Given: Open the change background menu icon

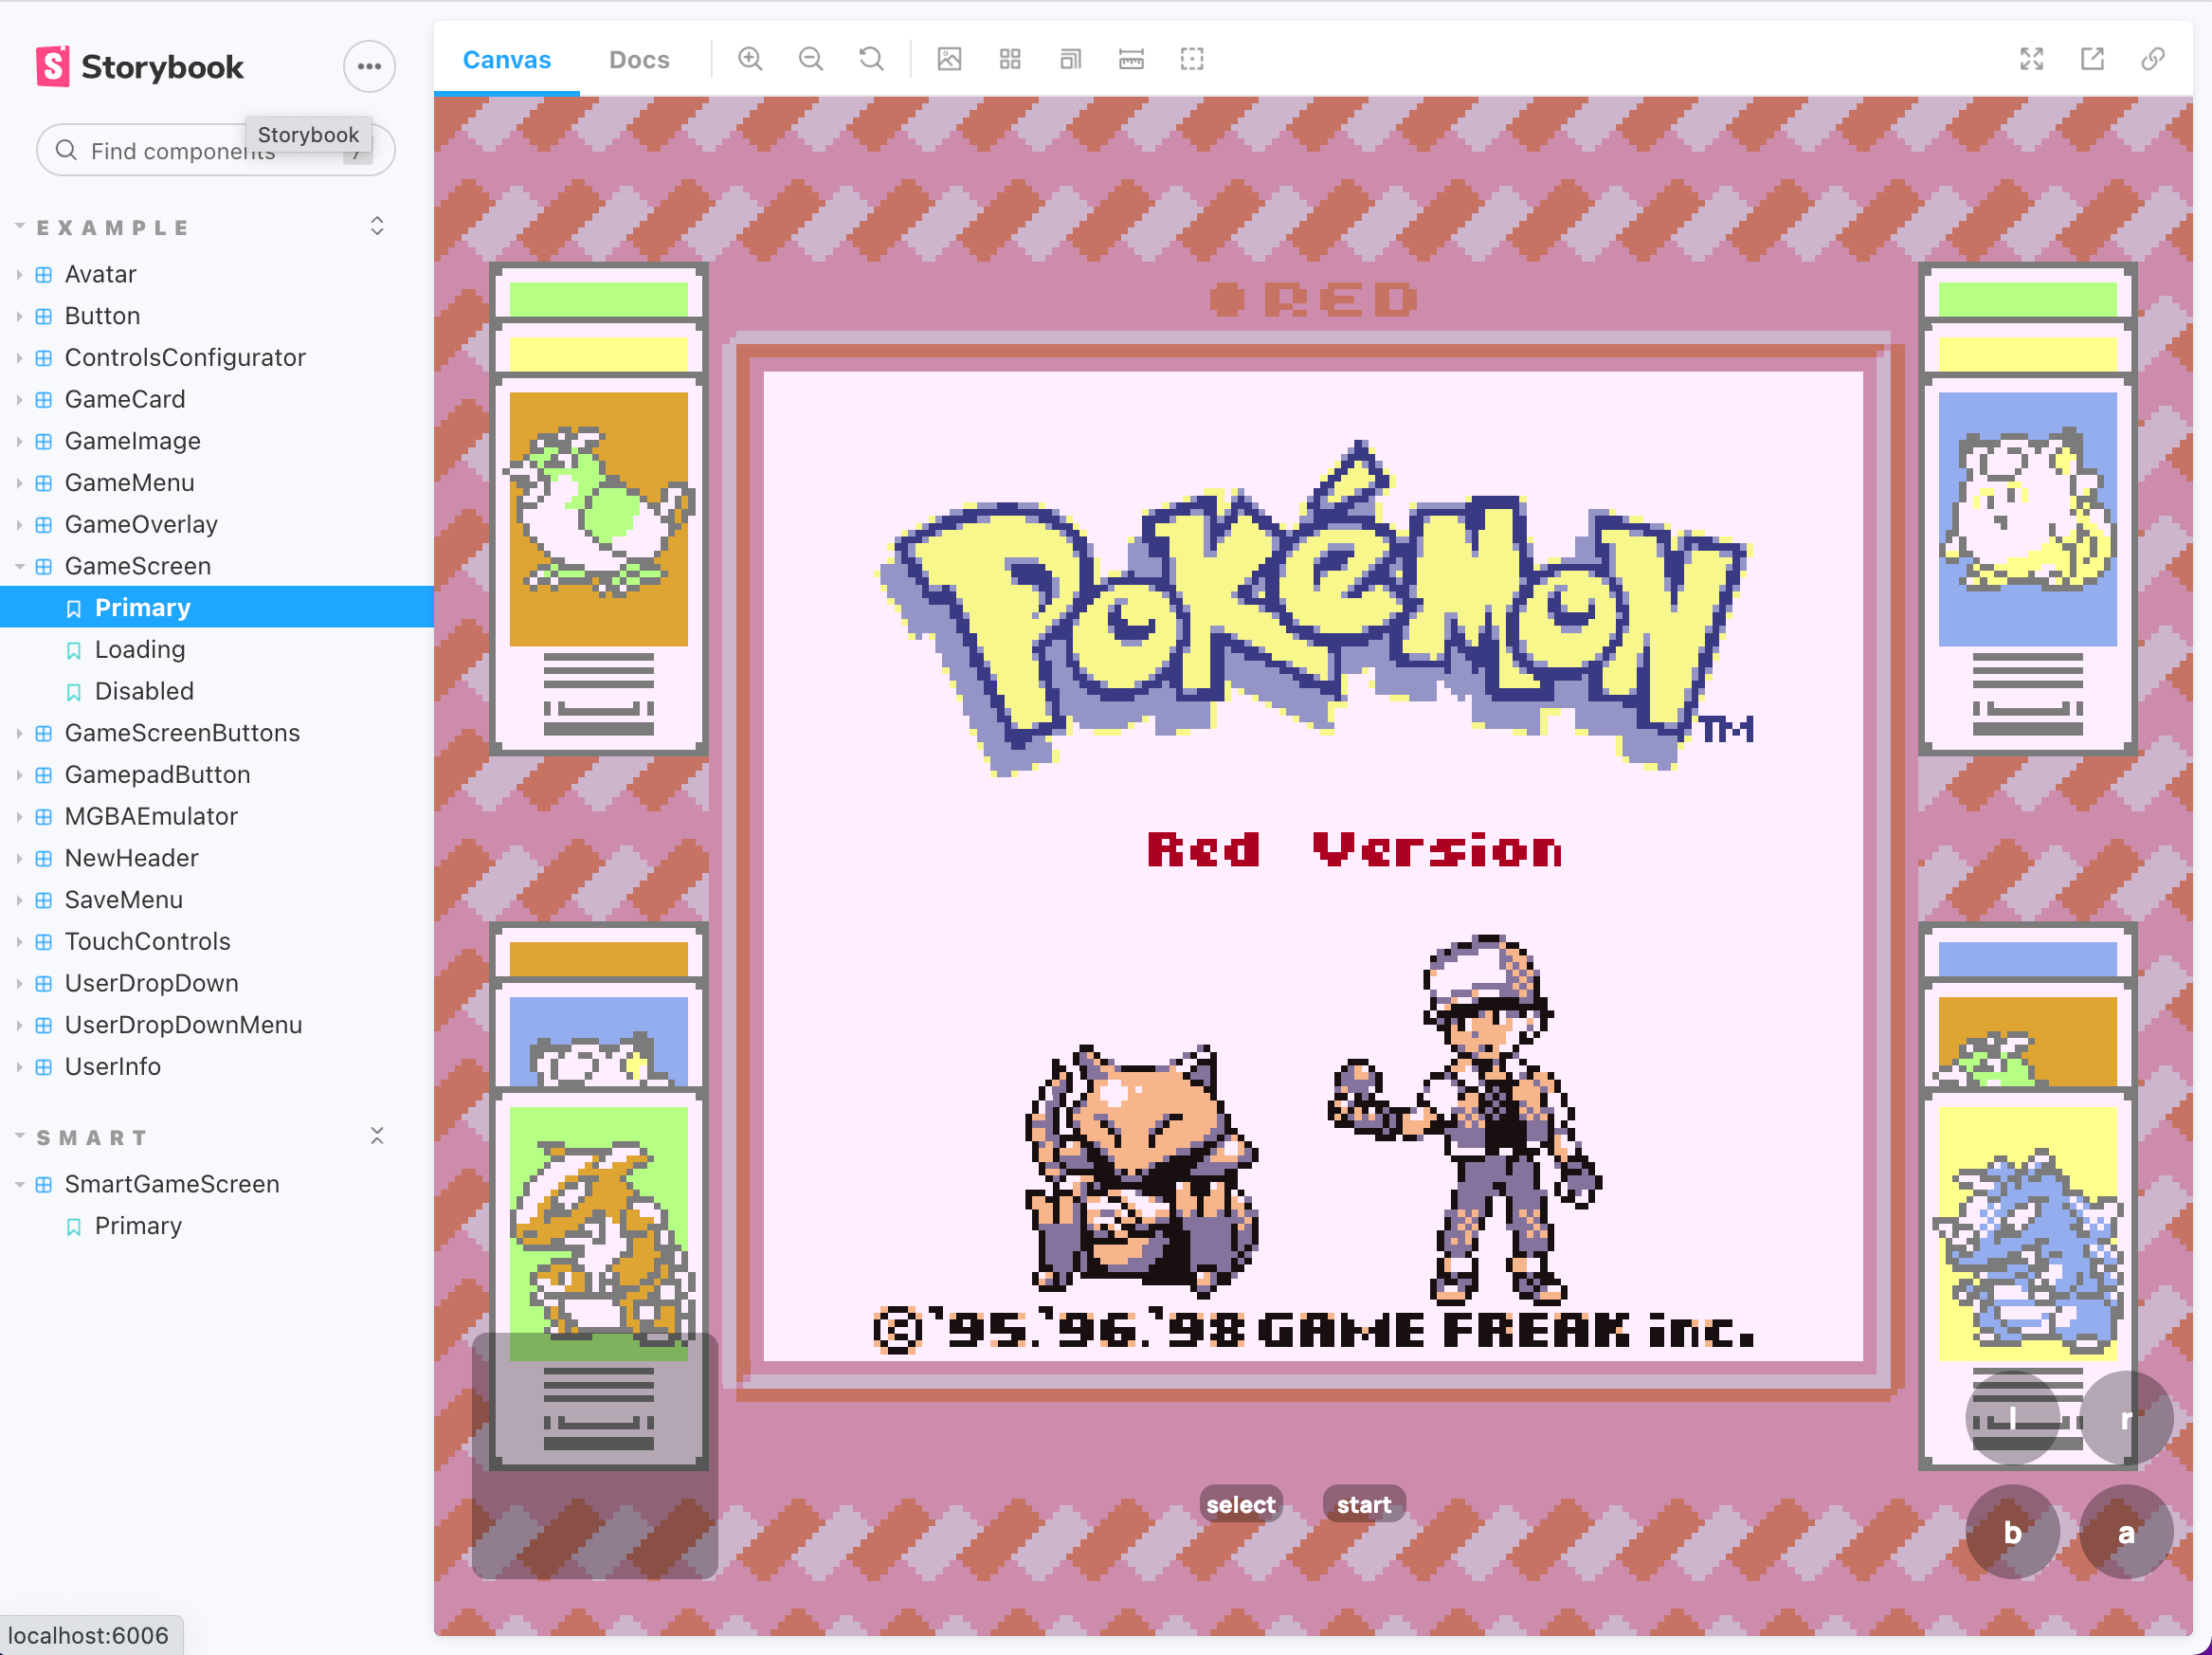Looking at the screenshot, I should (949, 59).
